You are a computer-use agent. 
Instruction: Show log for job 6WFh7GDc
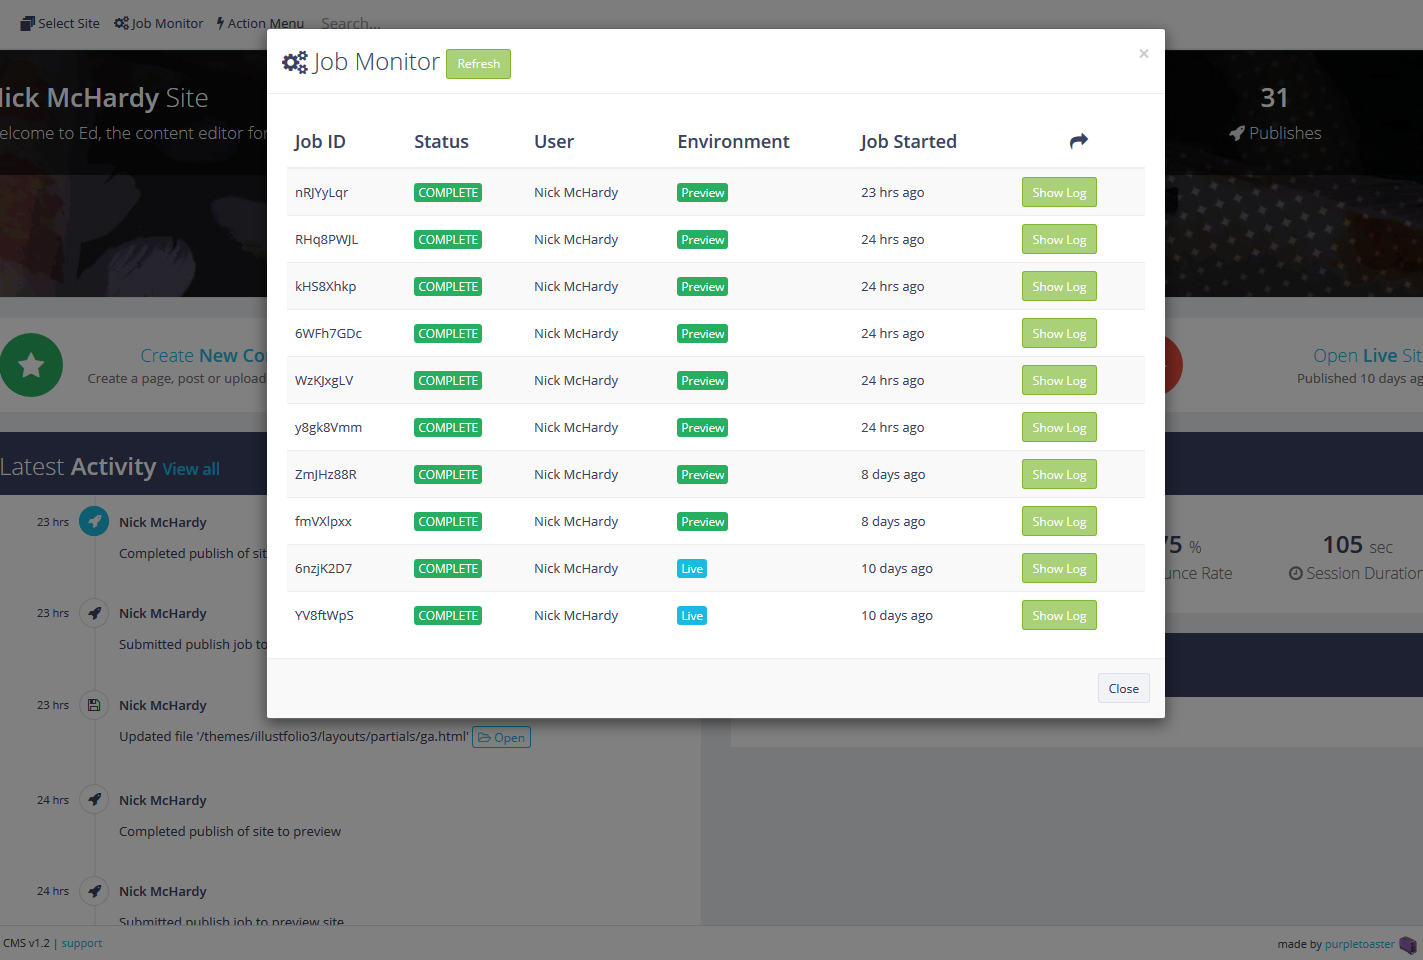1059,334
